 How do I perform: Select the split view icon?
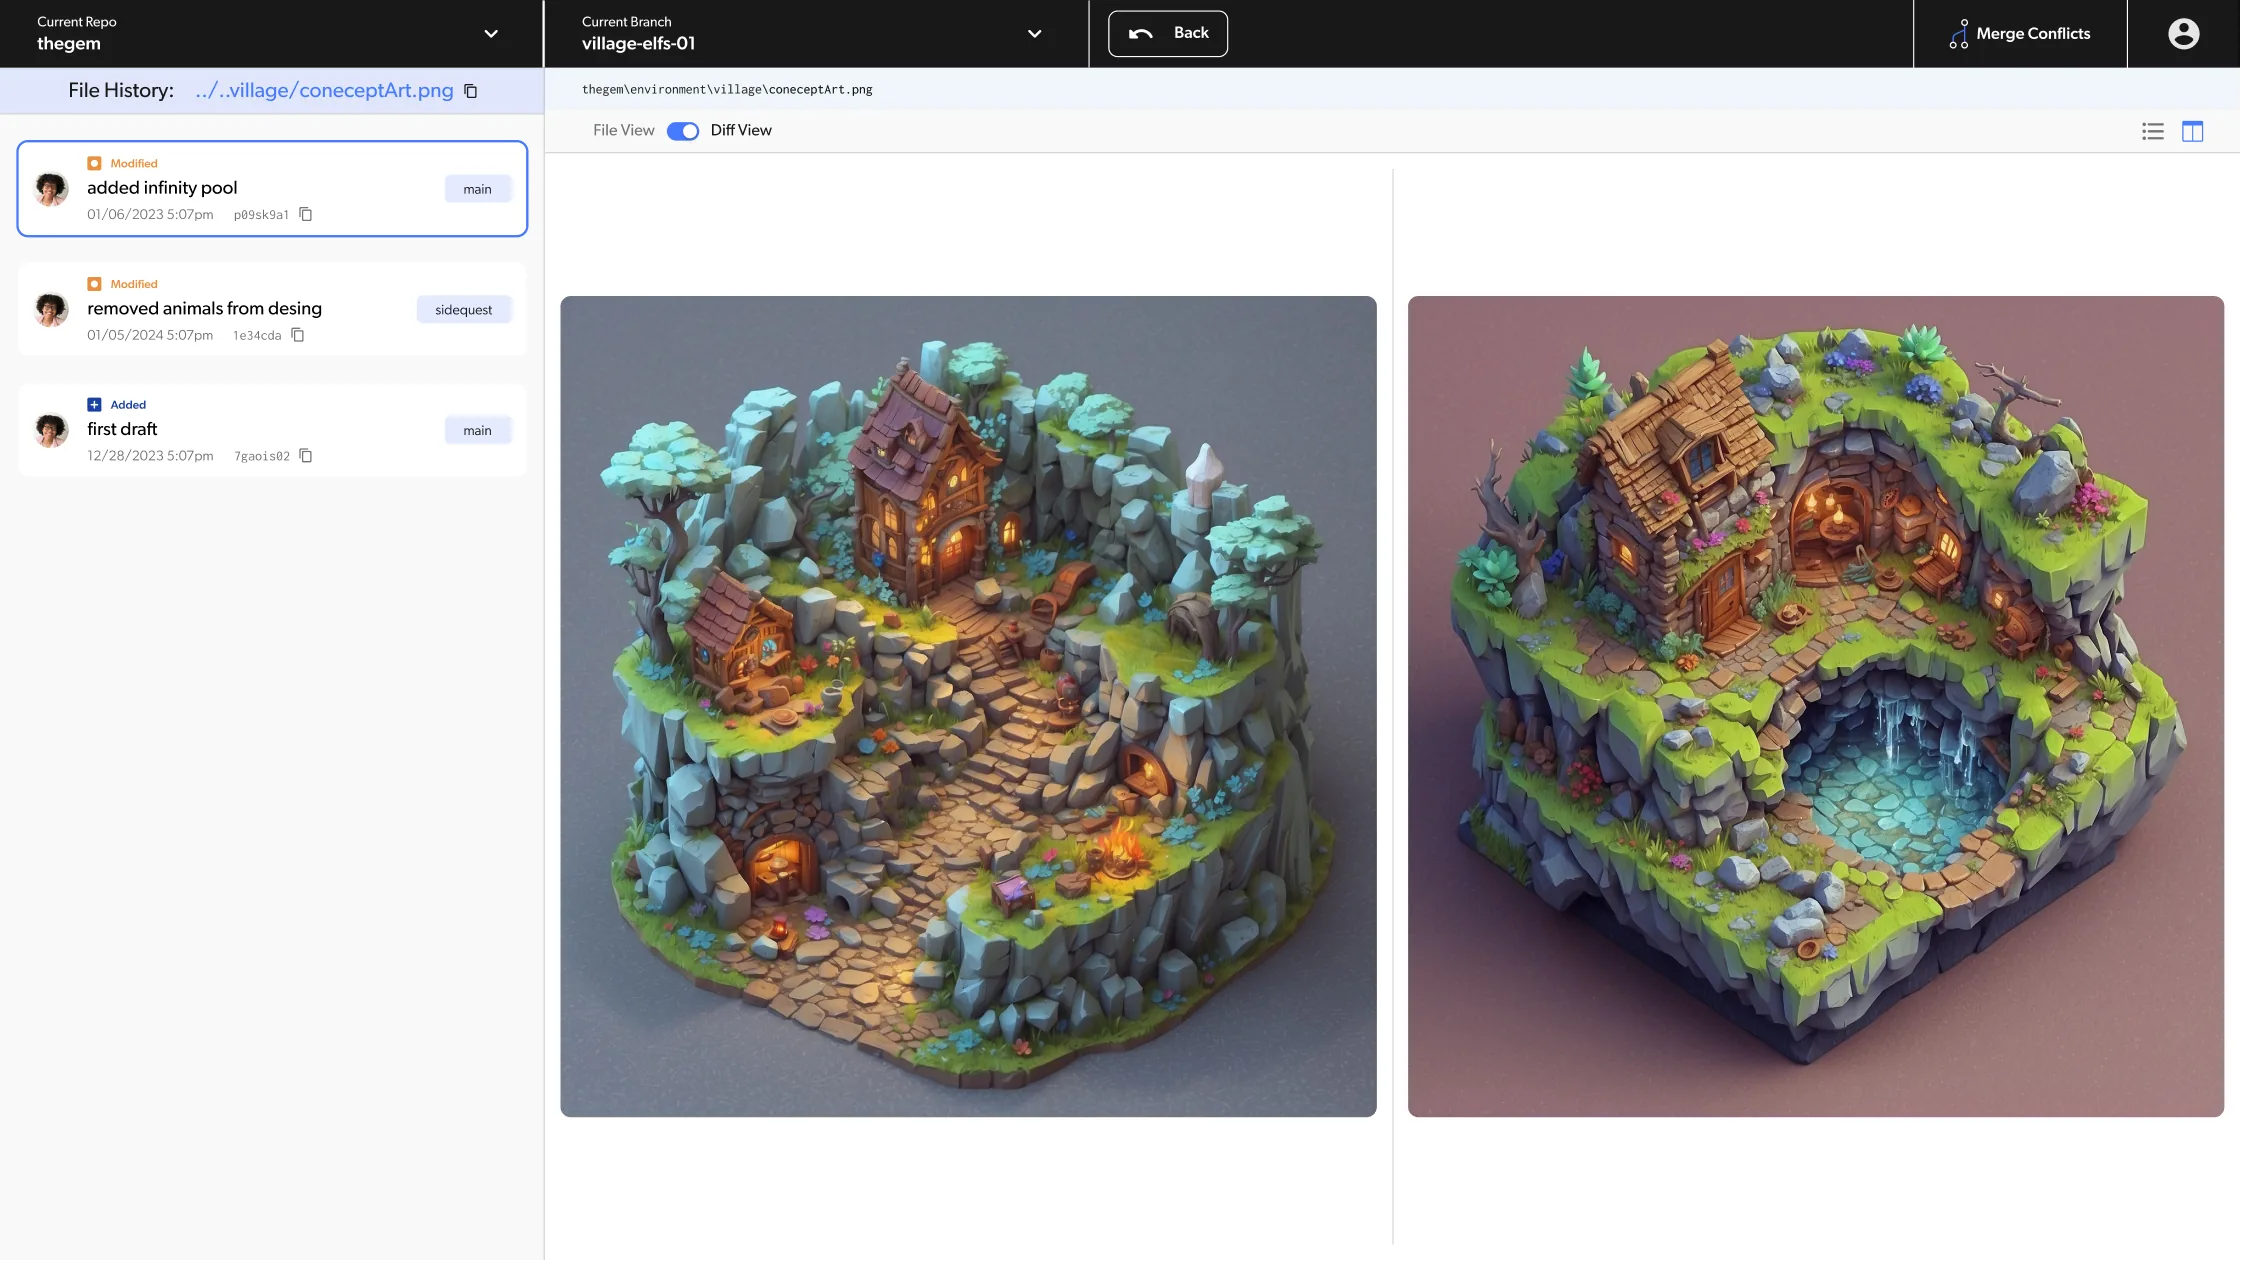tap(2192, 131)
